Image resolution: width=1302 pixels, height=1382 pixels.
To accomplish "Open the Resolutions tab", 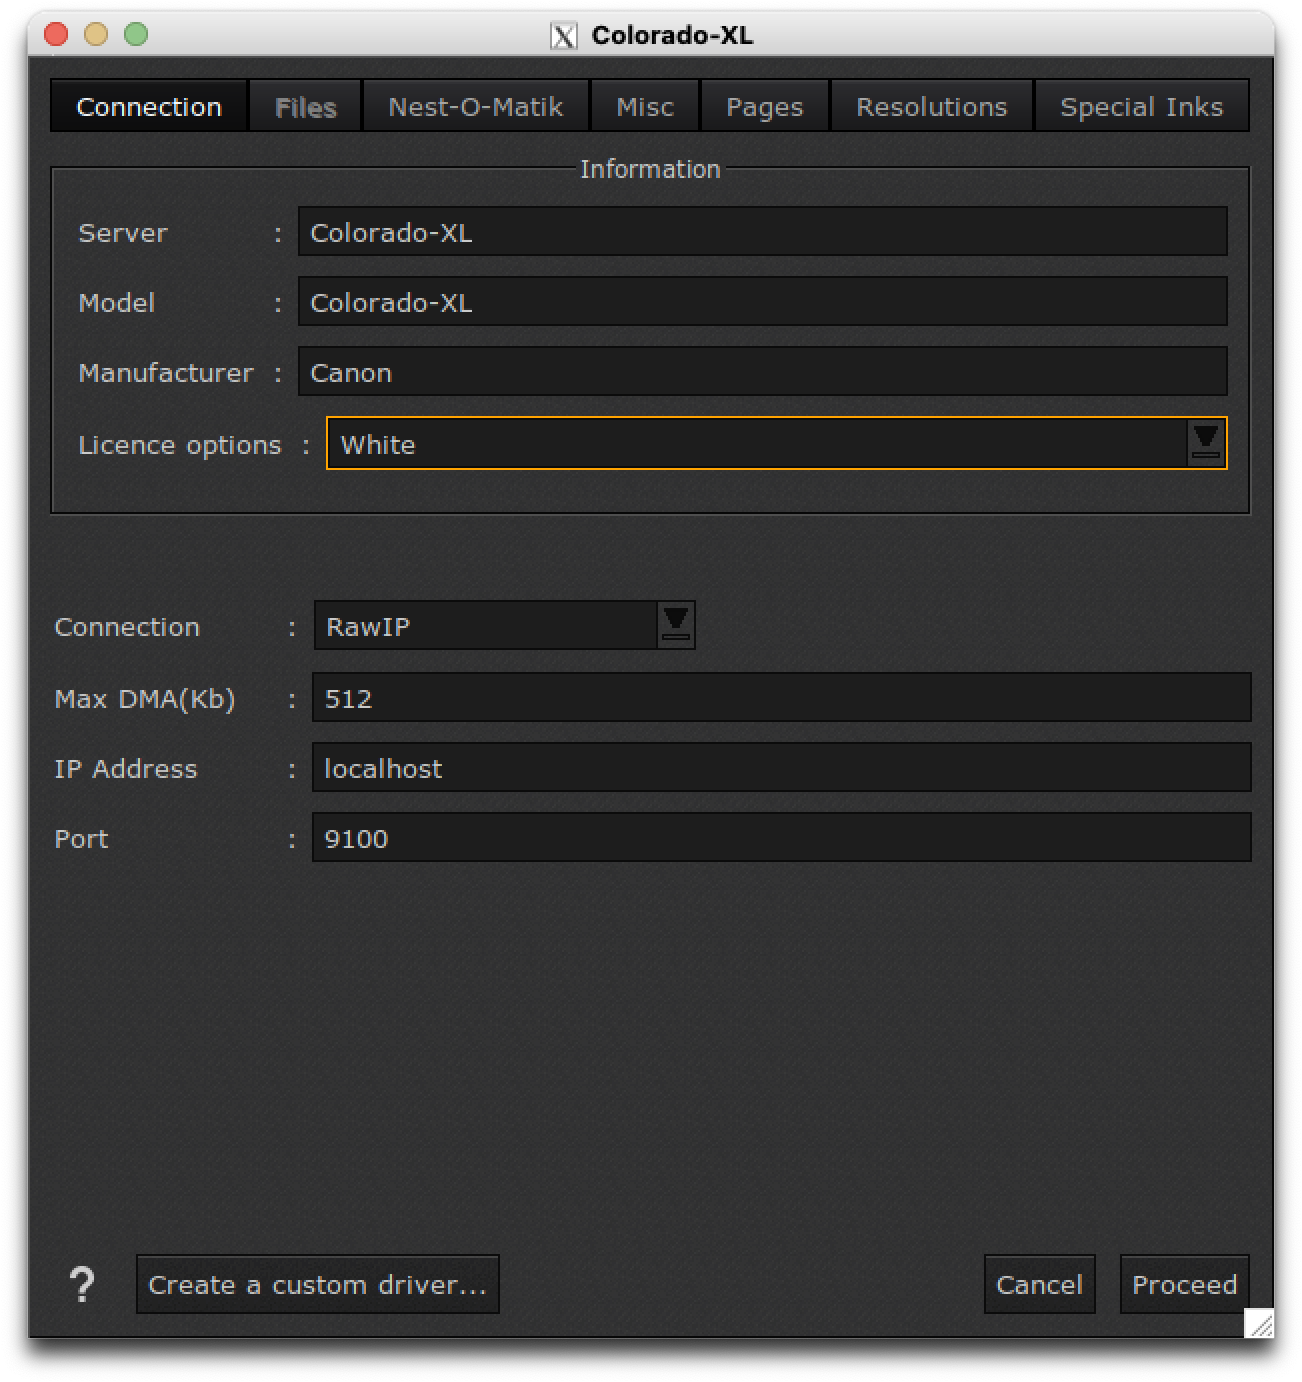I will (x=931, y=106).
